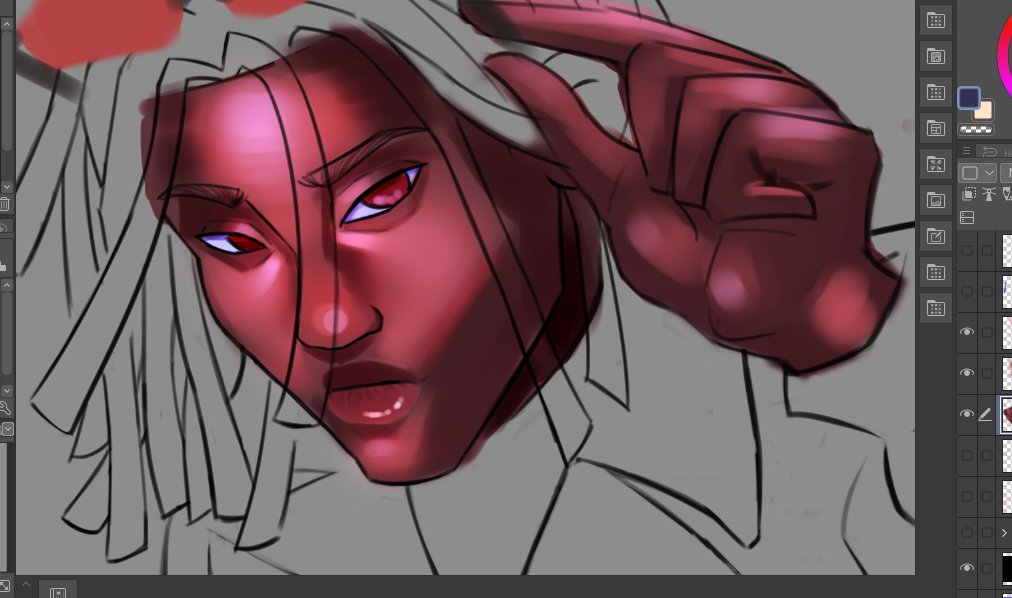Select the checkered transparent color swatch
Viewport: 1012px width, 598px height.
(x=976, y=130)
